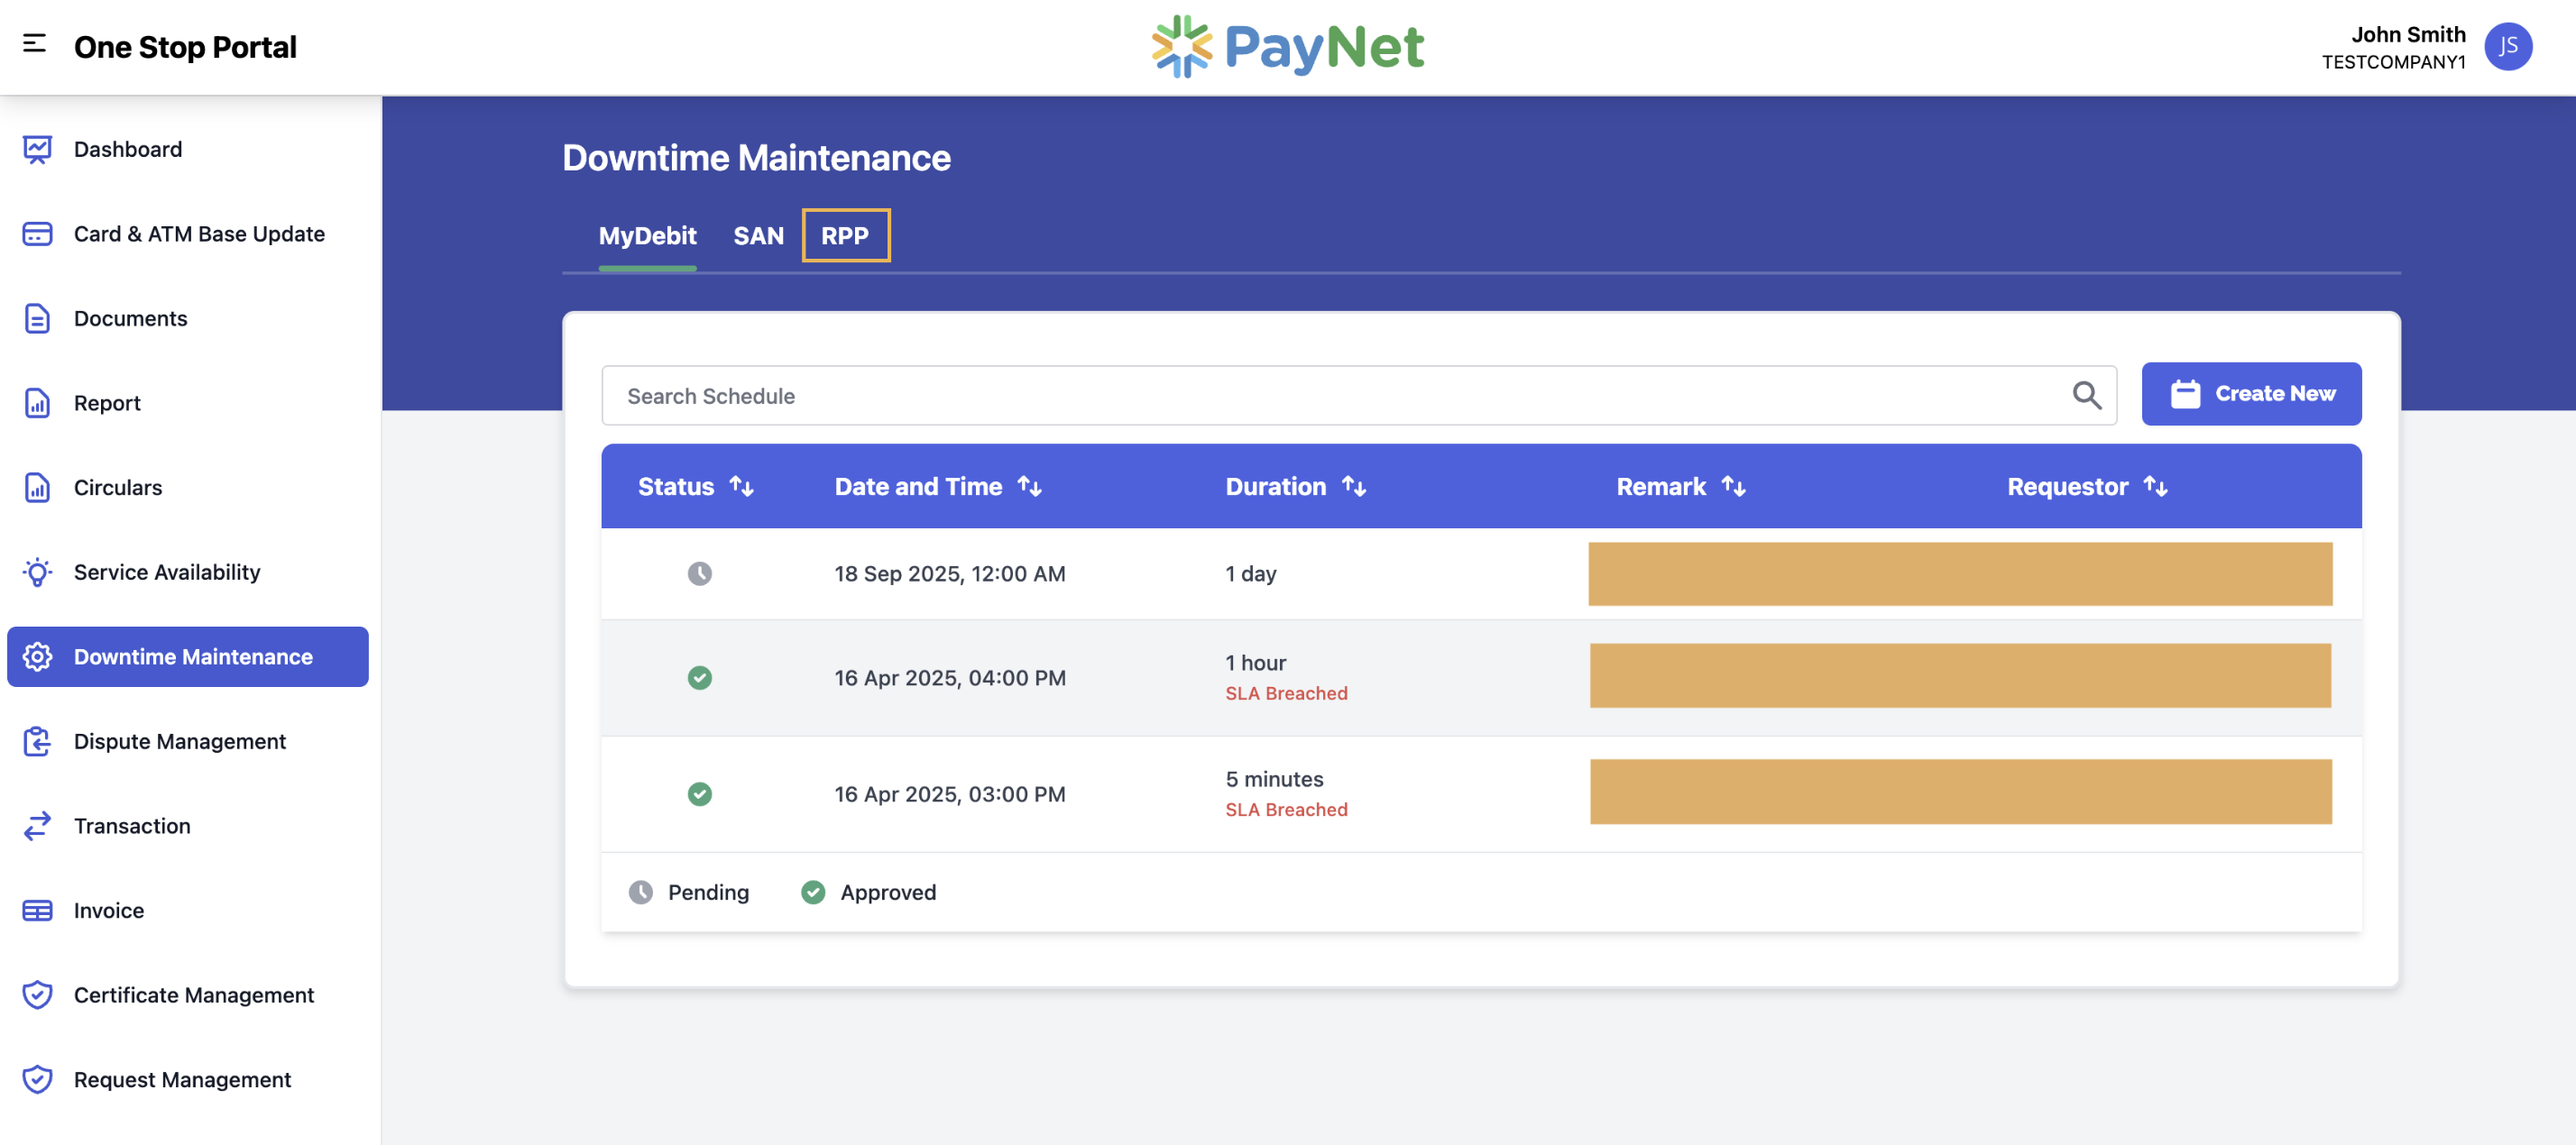Open the Report chart icon

(x=36, y=402)
